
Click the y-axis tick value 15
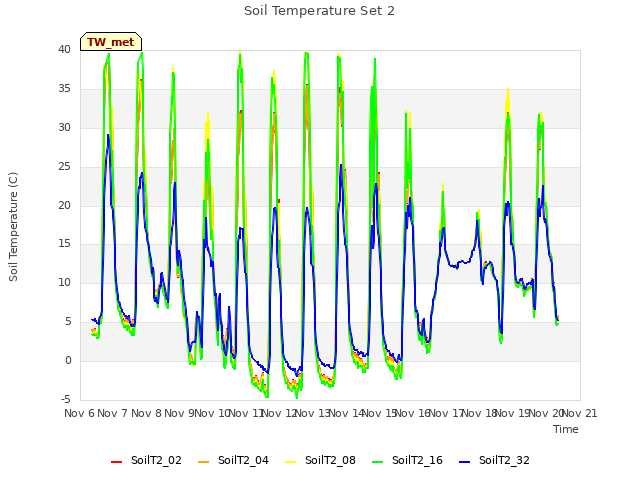click(64, 244)
